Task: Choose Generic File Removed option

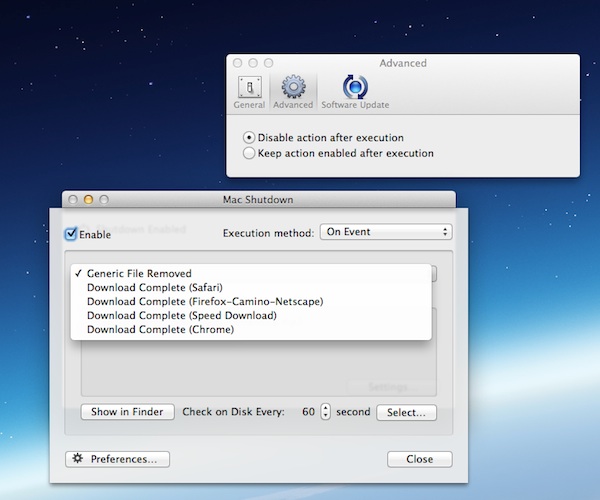Action: [139, 273]
